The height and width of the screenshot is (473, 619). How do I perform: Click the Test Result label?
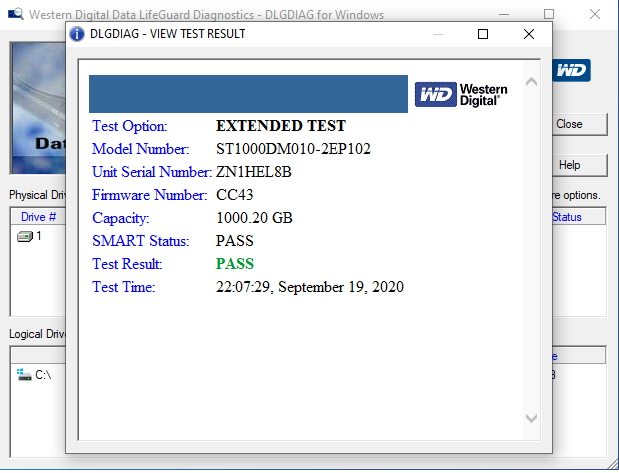coord(127,264)
